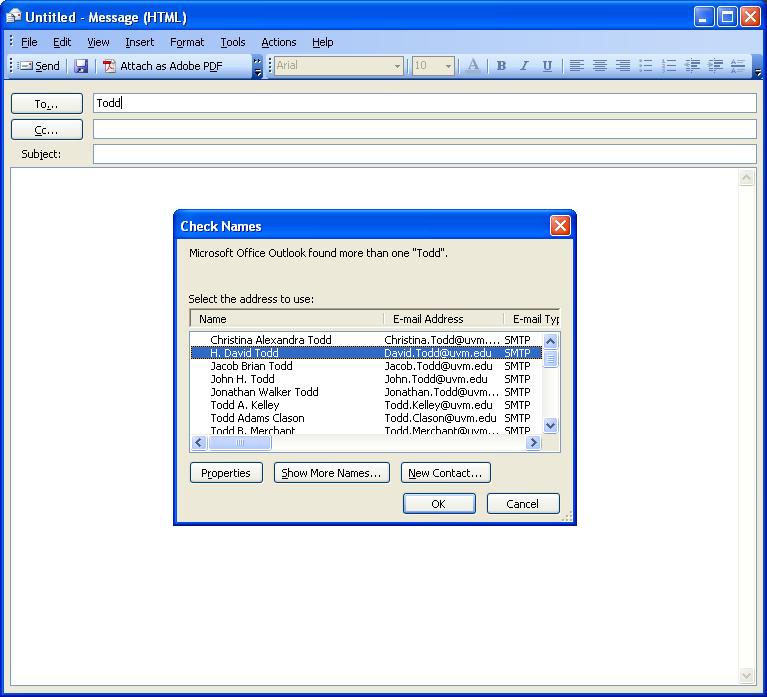Click the New Contact button
767x697 pixels.
(446, 473)
